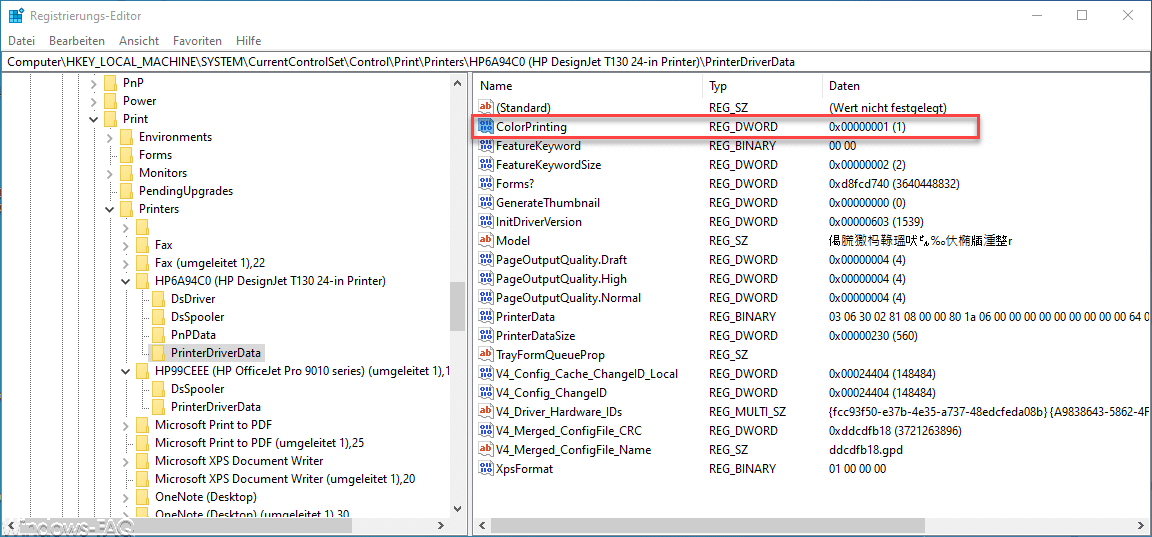Select the PrinterData binary value icon

click(486, 317)
